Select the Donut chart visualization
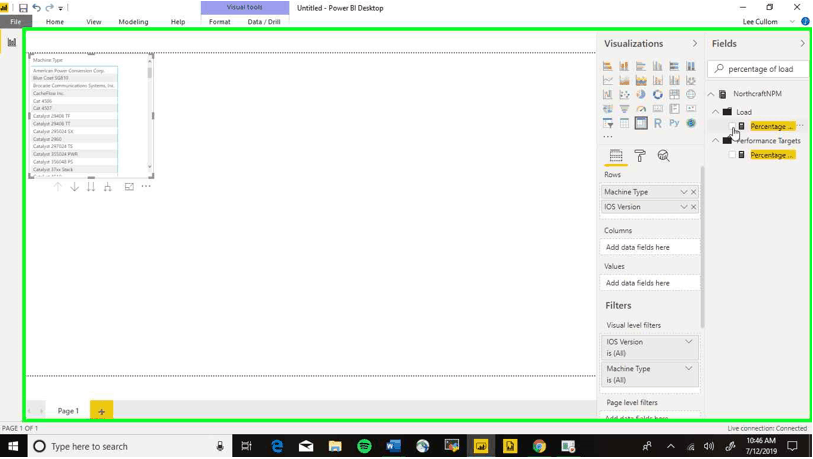 (657, 94)
